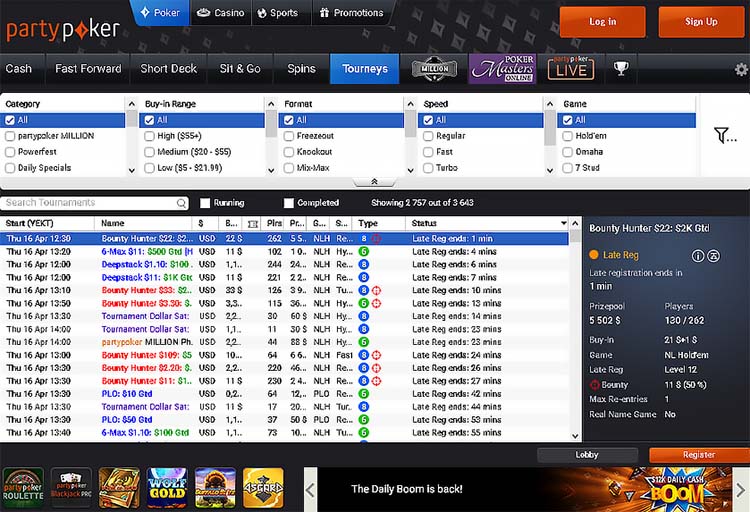This screenshot has height=512, width=750.
Task: Switch to the Spins tab
Action: [301, 68]
